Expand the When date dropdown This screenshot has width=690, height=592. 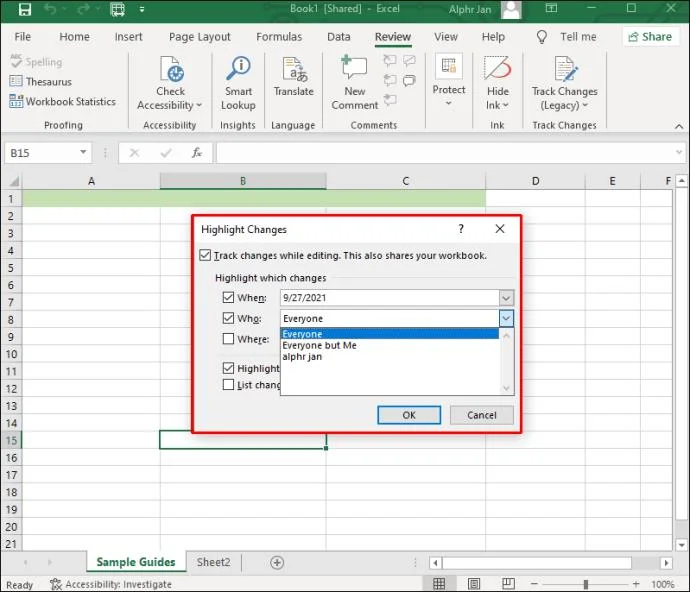pyautogui.click(x=506, y=298)
